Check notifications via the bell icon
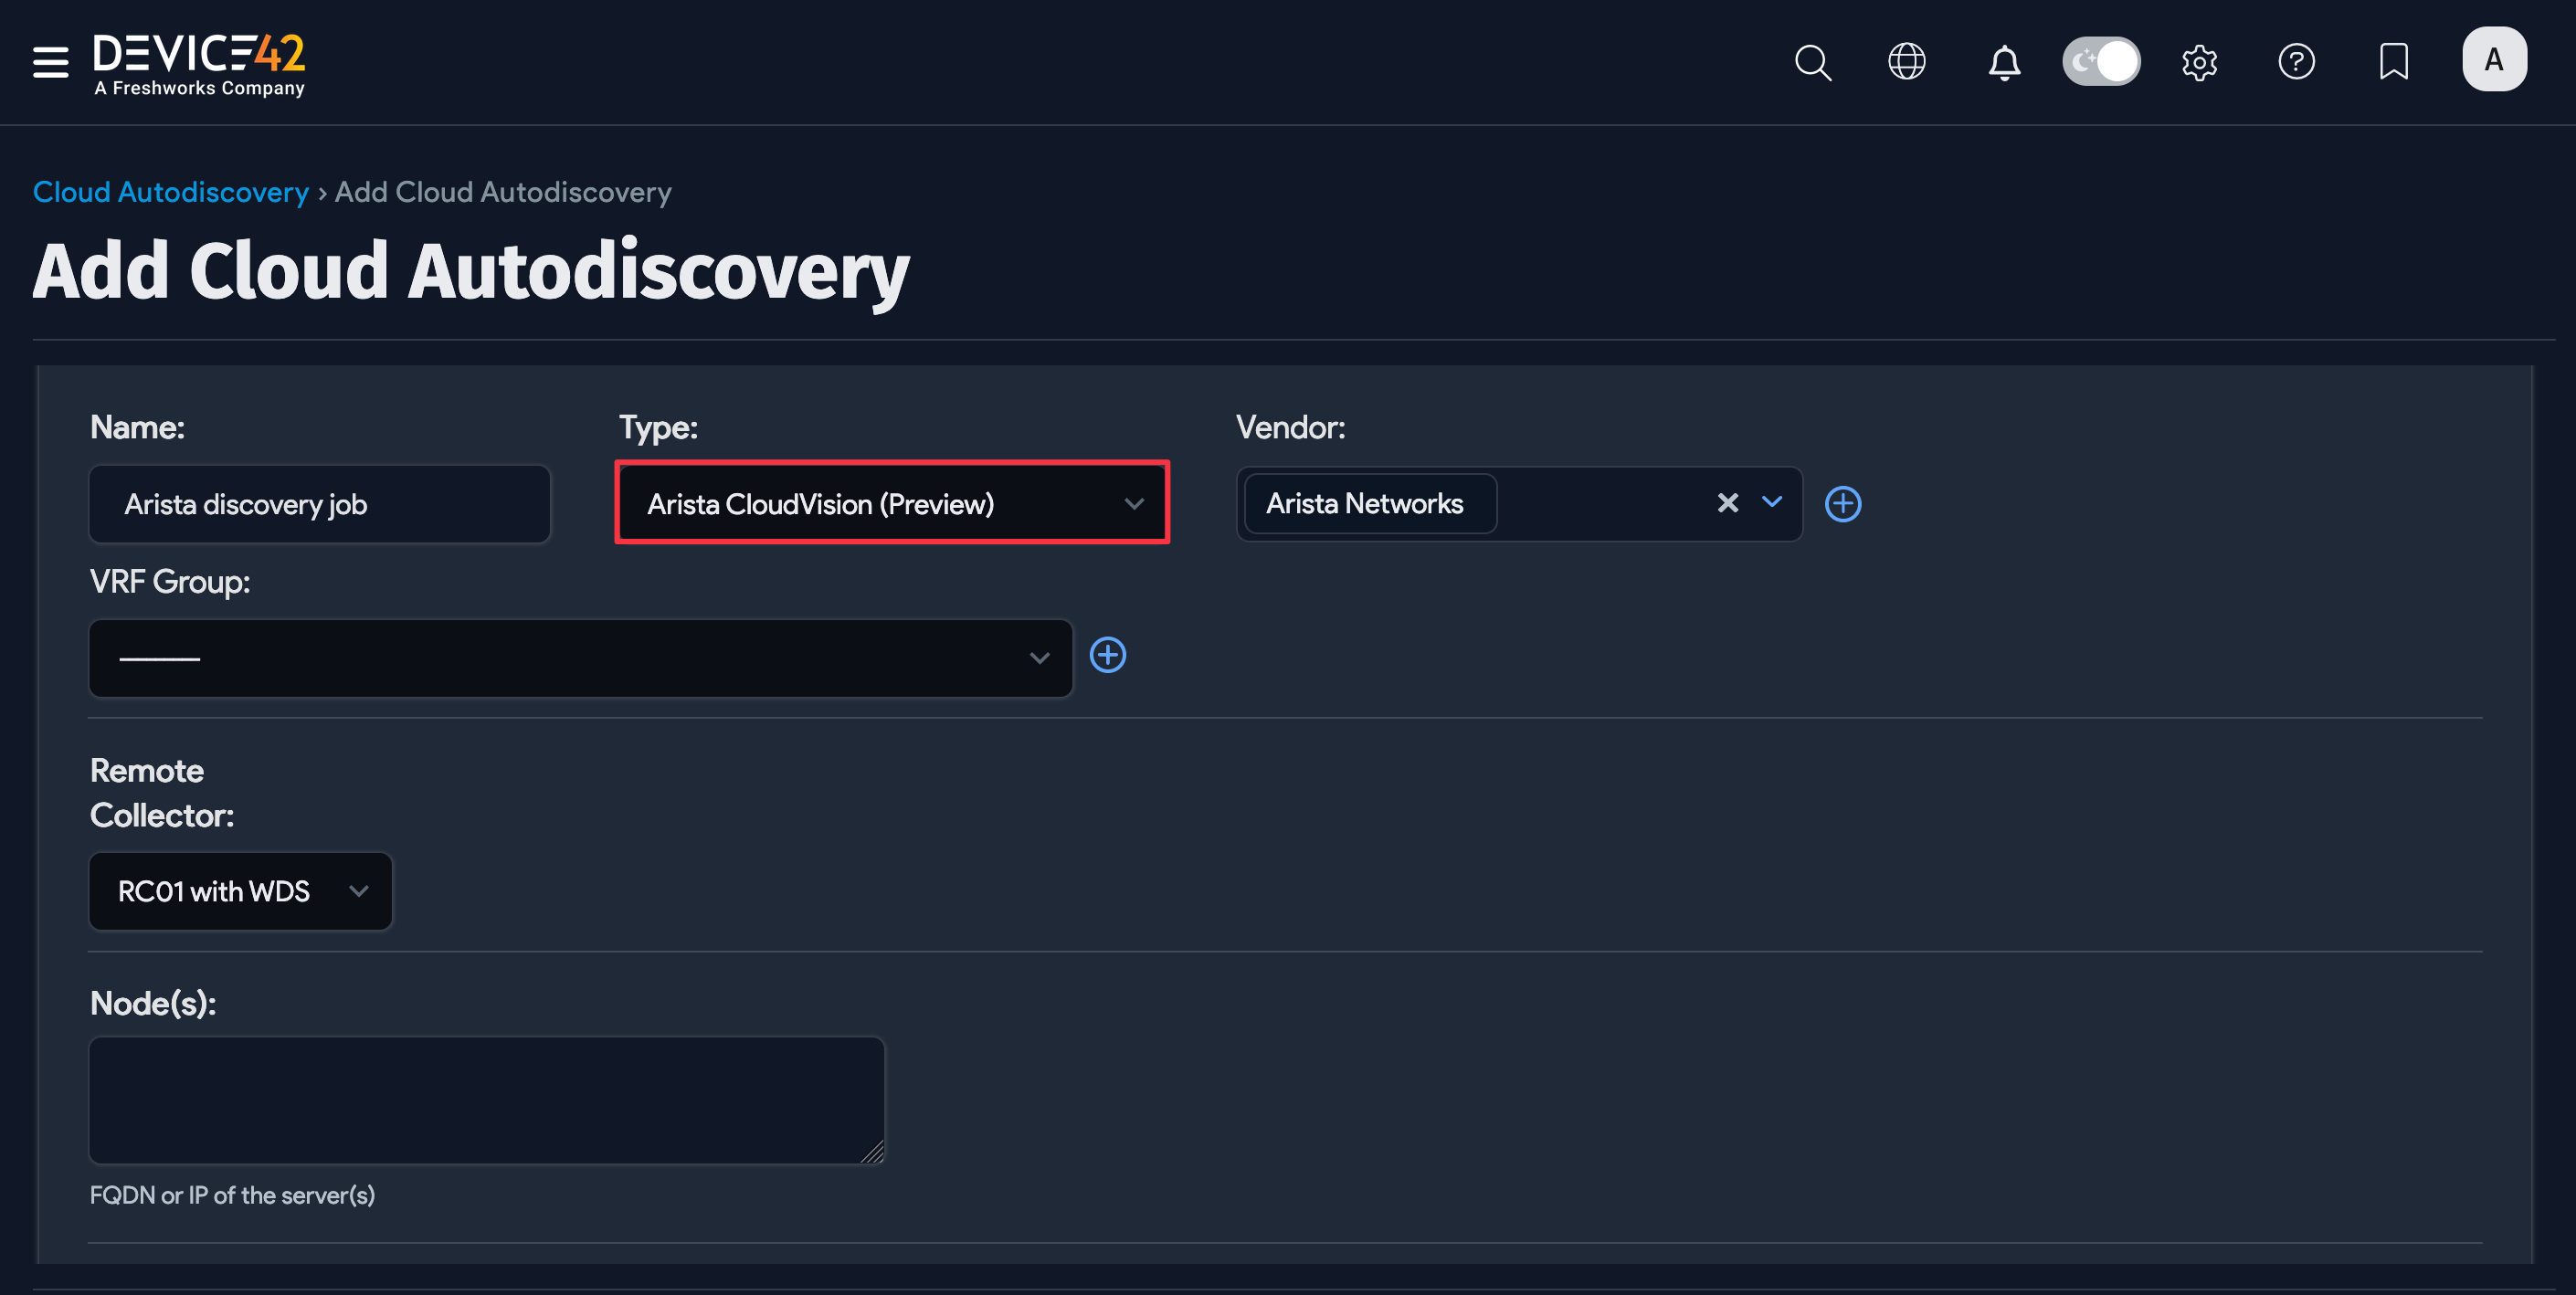Image resolution: width=2576 pixels, height=1295 pixels. coord(2003,62)
